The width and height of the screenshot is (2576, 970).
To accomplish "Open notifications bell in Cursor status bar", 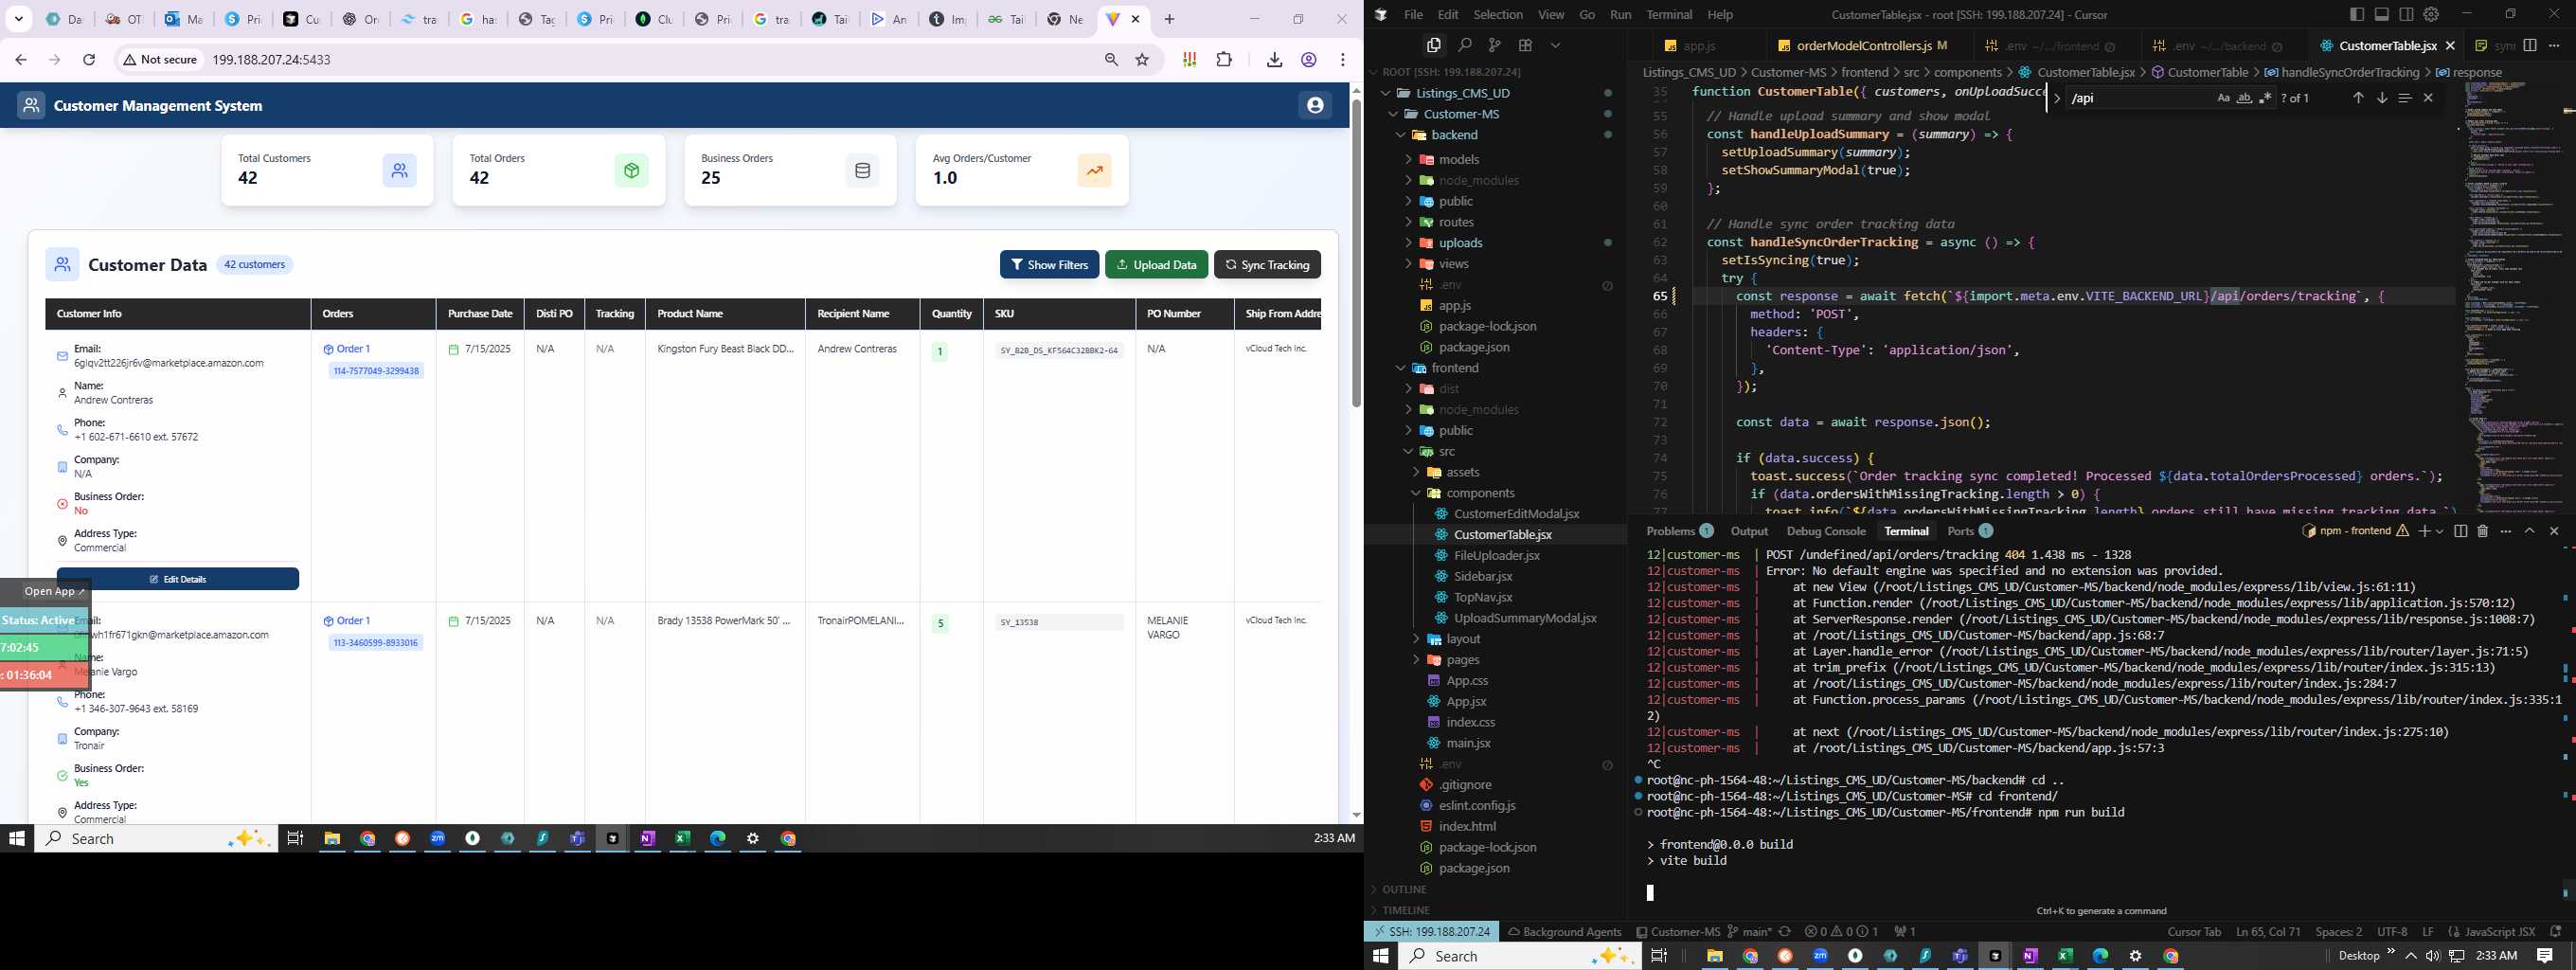I will coord(2555,931).
